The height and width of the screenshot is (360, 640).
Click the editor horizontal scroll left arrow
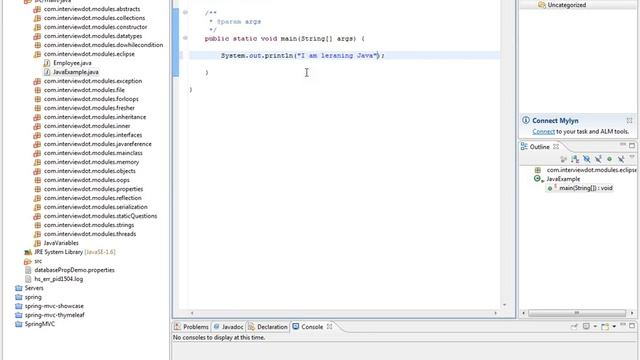pyautogui.click(x=192, y=313)
